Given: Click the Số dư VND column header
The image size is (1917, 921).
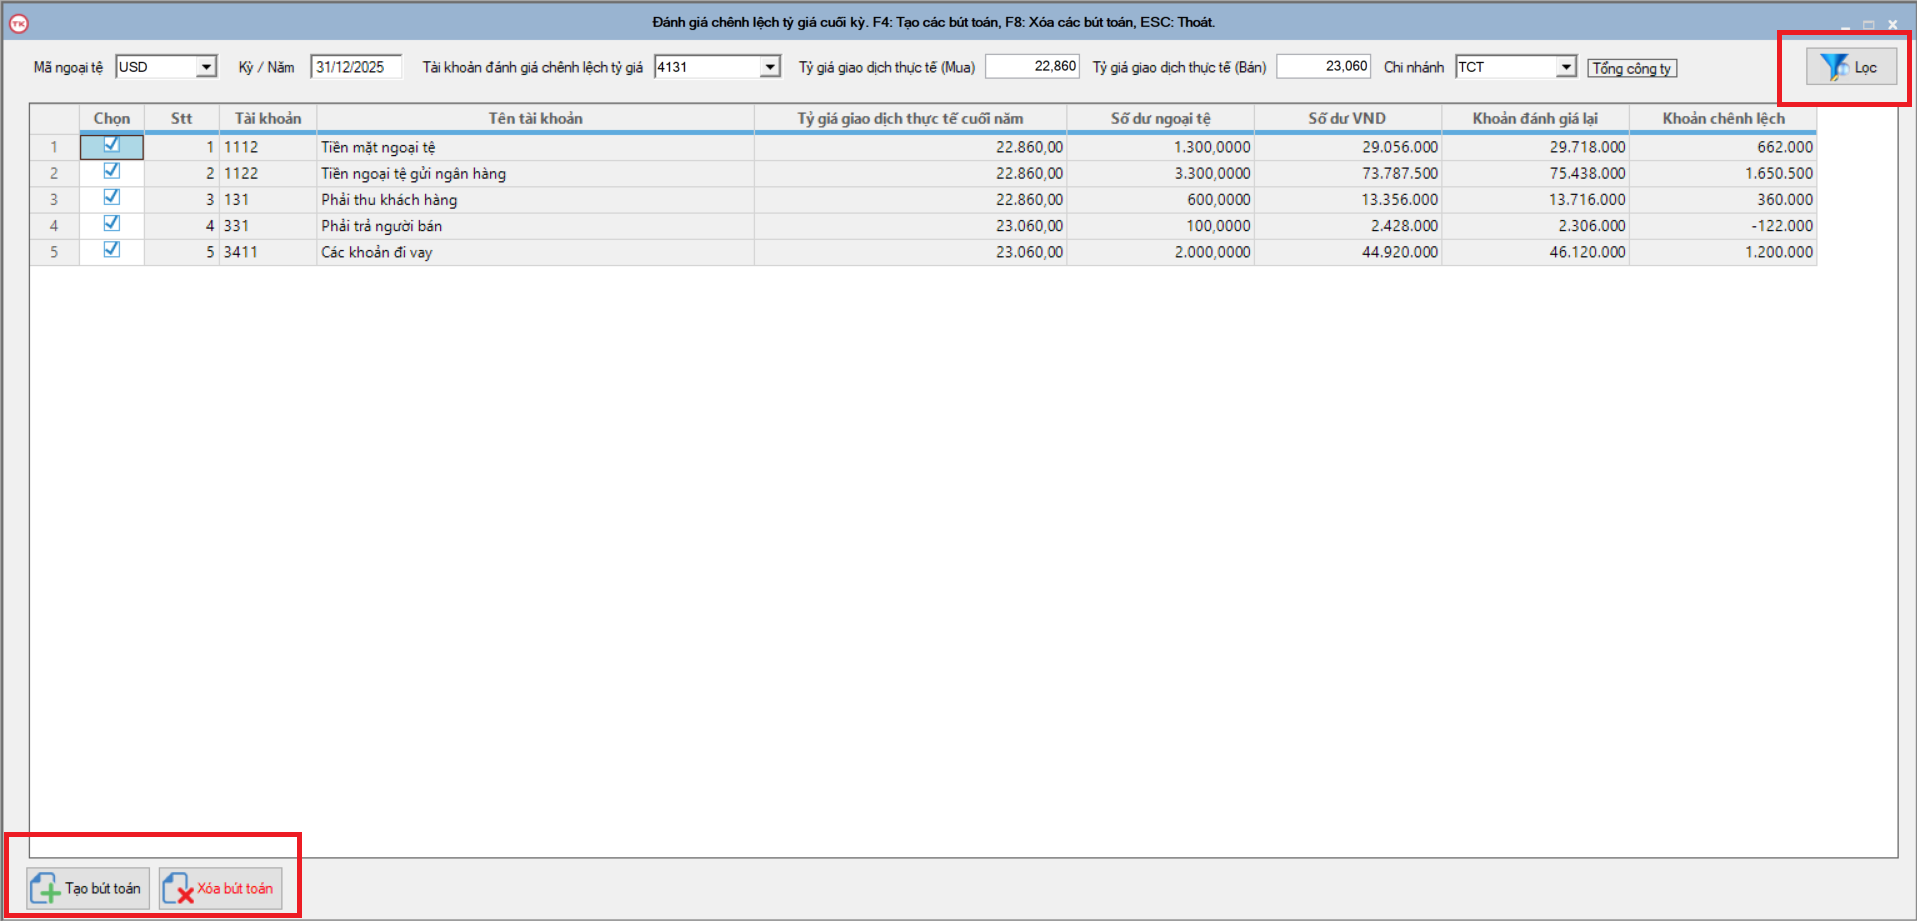Looking at the screenshot, I should 1347,118.
